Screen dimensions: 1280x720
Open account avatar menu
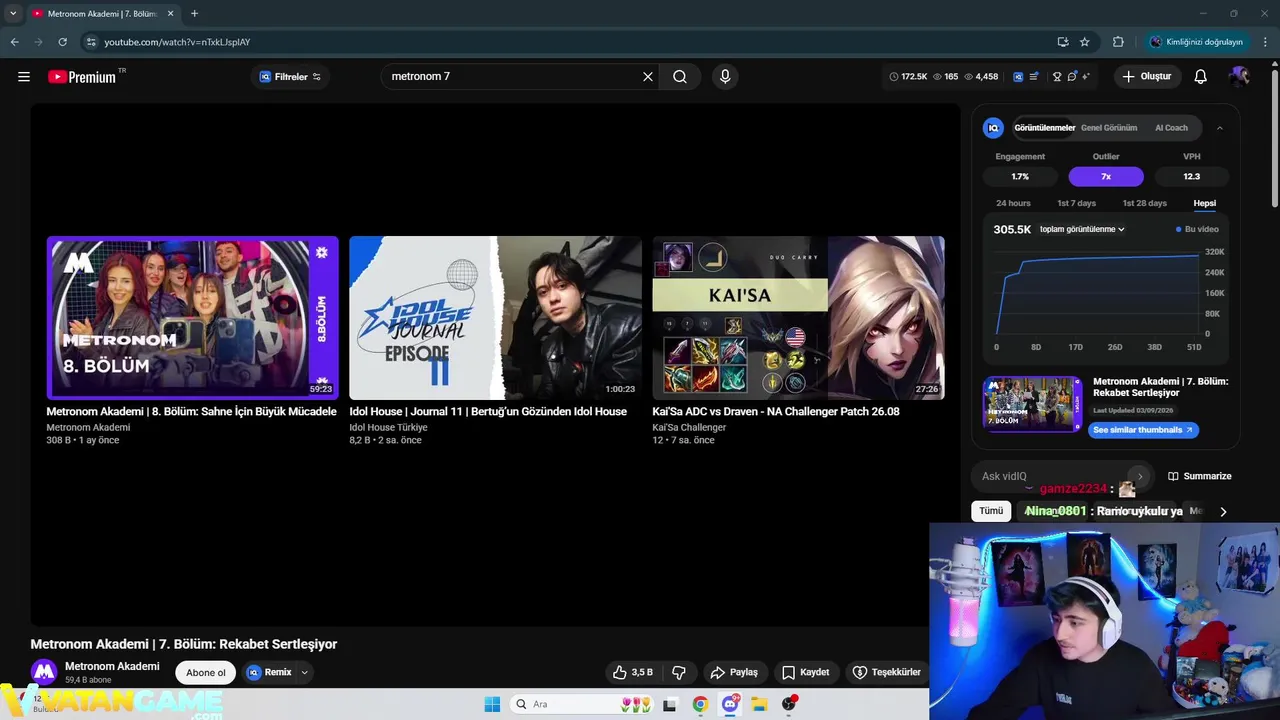tap(1240, 77)
